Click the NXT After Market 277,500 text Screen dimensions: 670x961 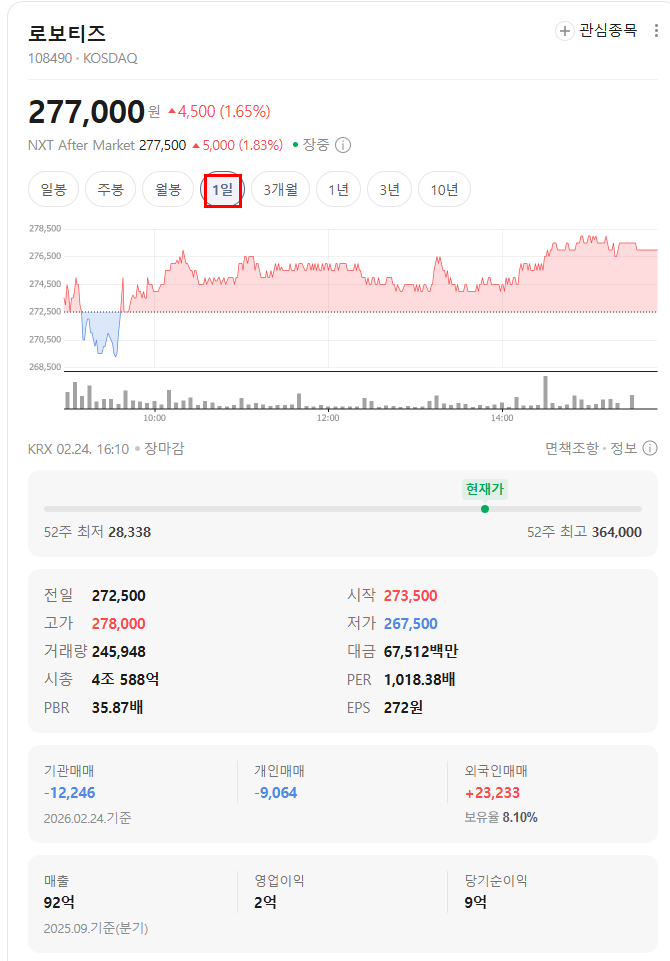coord(107,145)
